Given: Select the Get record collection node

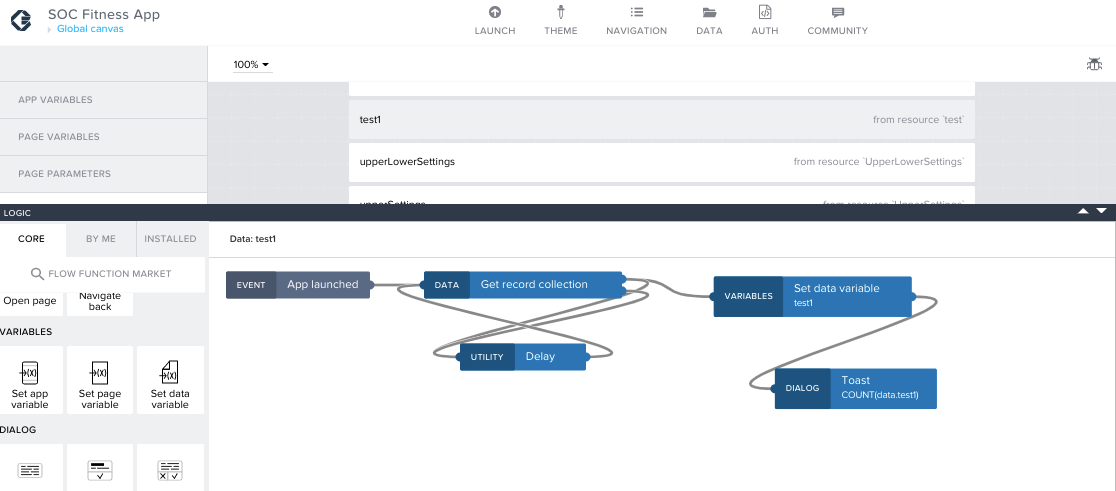Looking at the screenshot, I should 524,285.
